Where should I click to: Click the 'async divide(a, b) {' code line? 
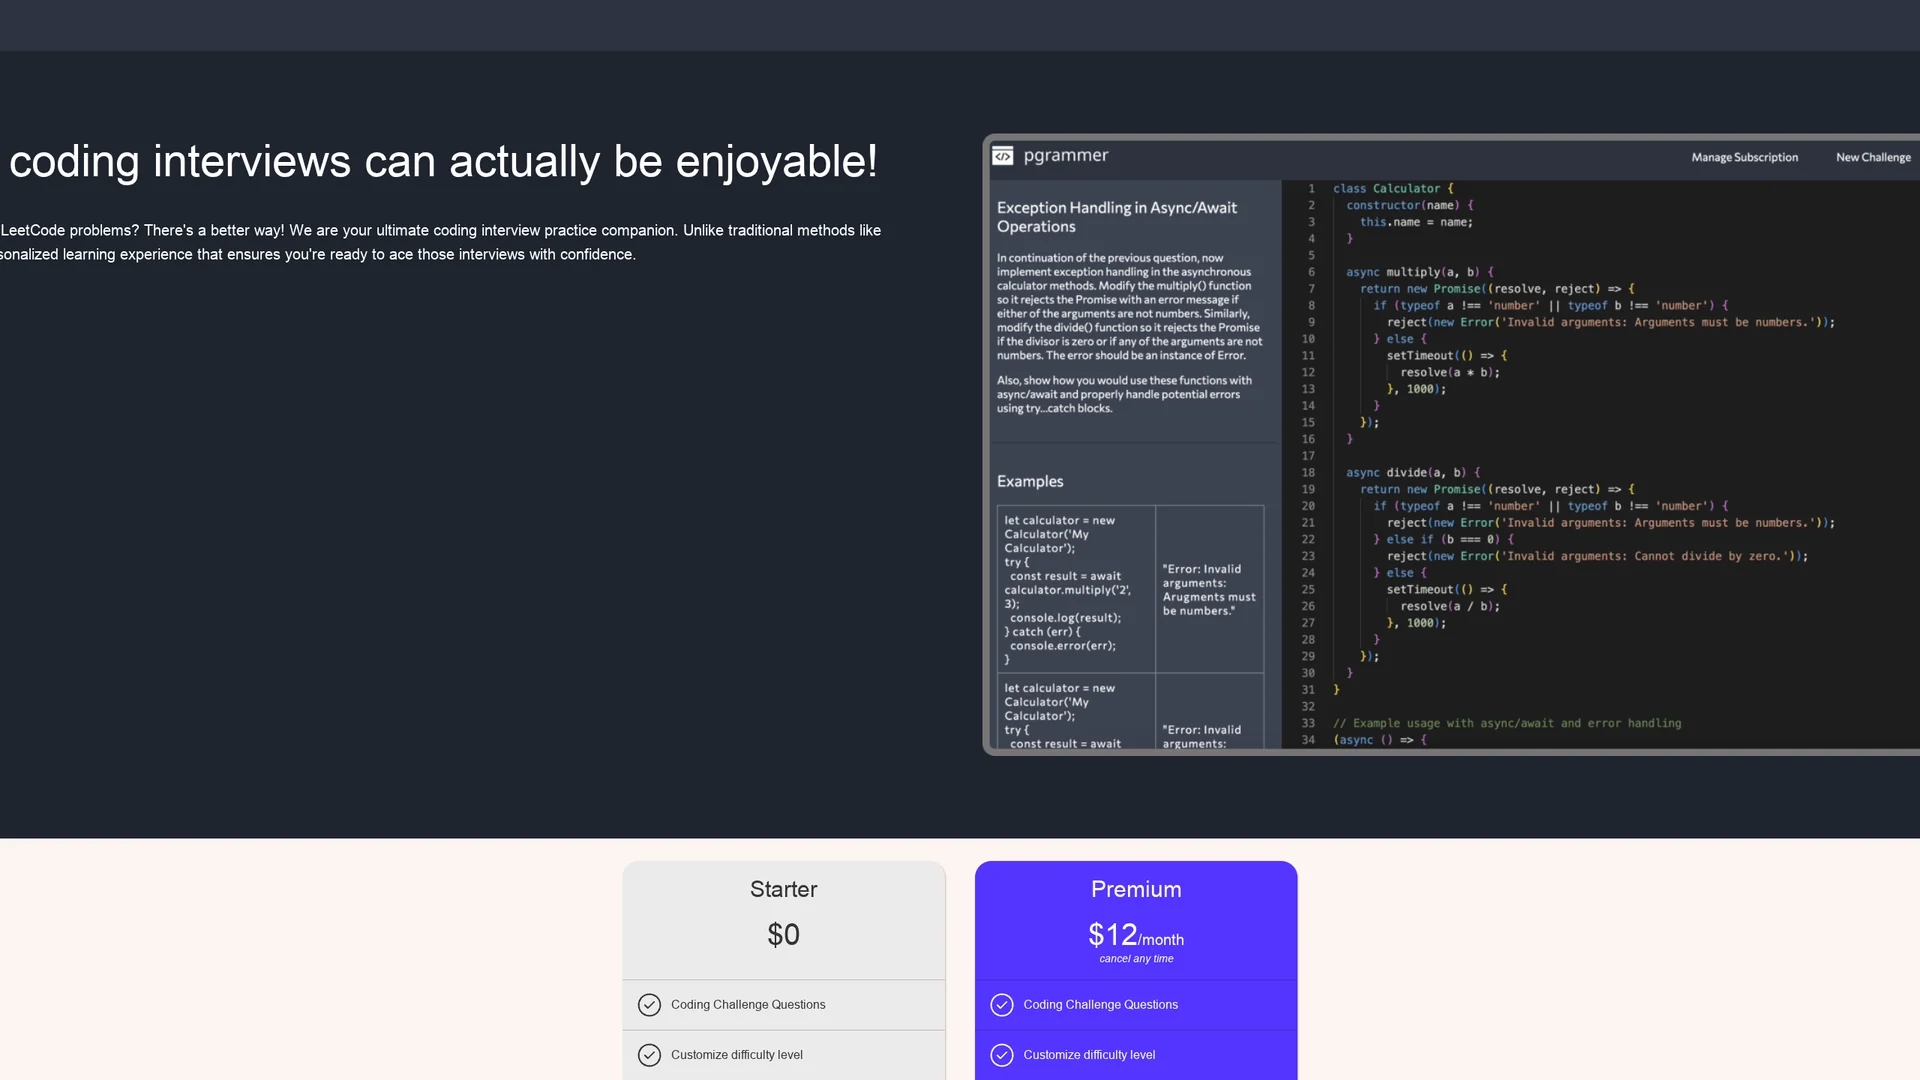[1413, 472]
